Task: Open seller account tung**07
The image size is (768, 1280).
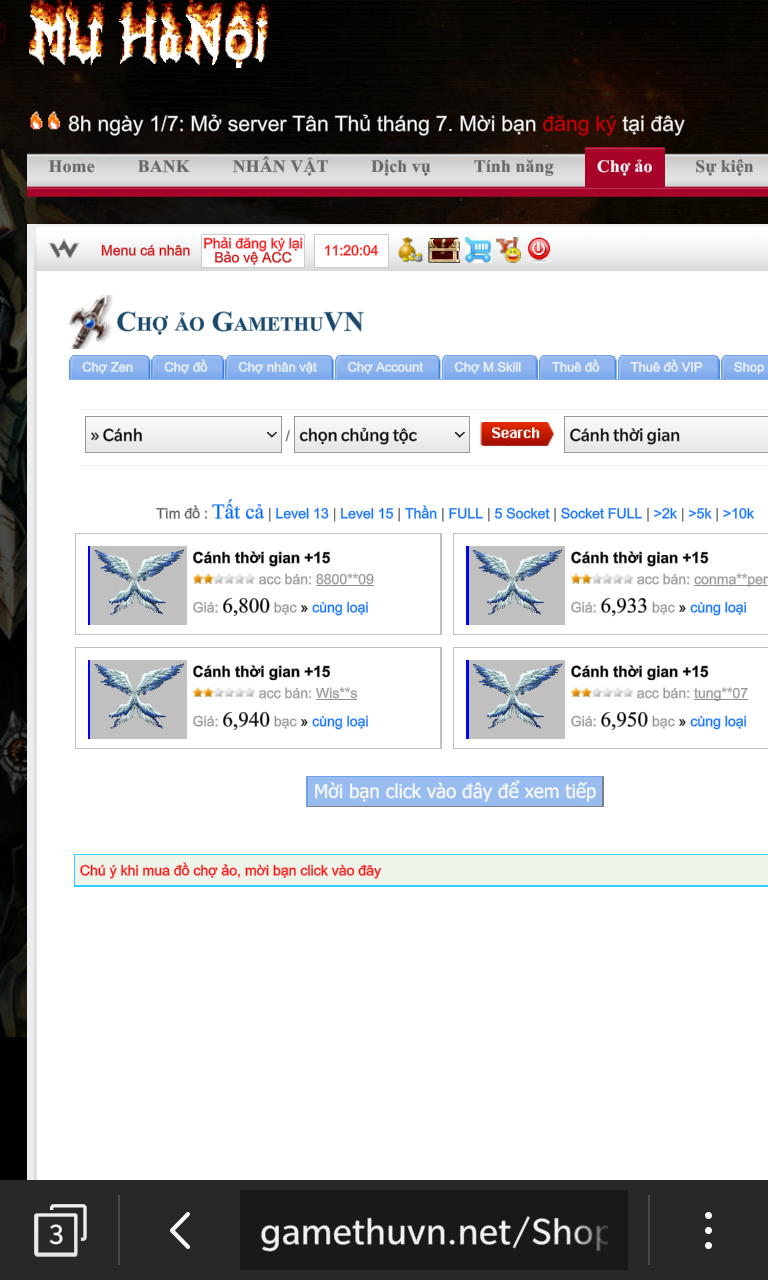Action: coord(721,694)
